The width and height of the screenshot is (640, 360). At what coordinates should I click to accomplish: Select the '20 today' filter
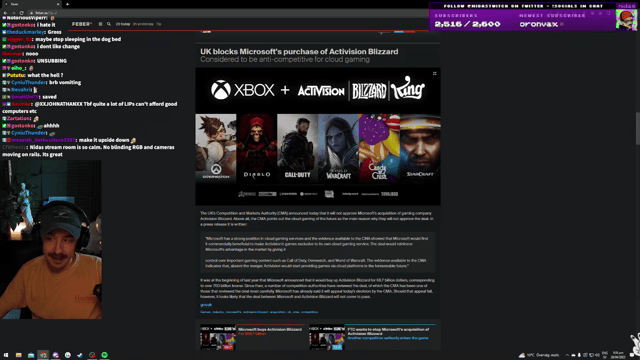[x=123, y=24]
